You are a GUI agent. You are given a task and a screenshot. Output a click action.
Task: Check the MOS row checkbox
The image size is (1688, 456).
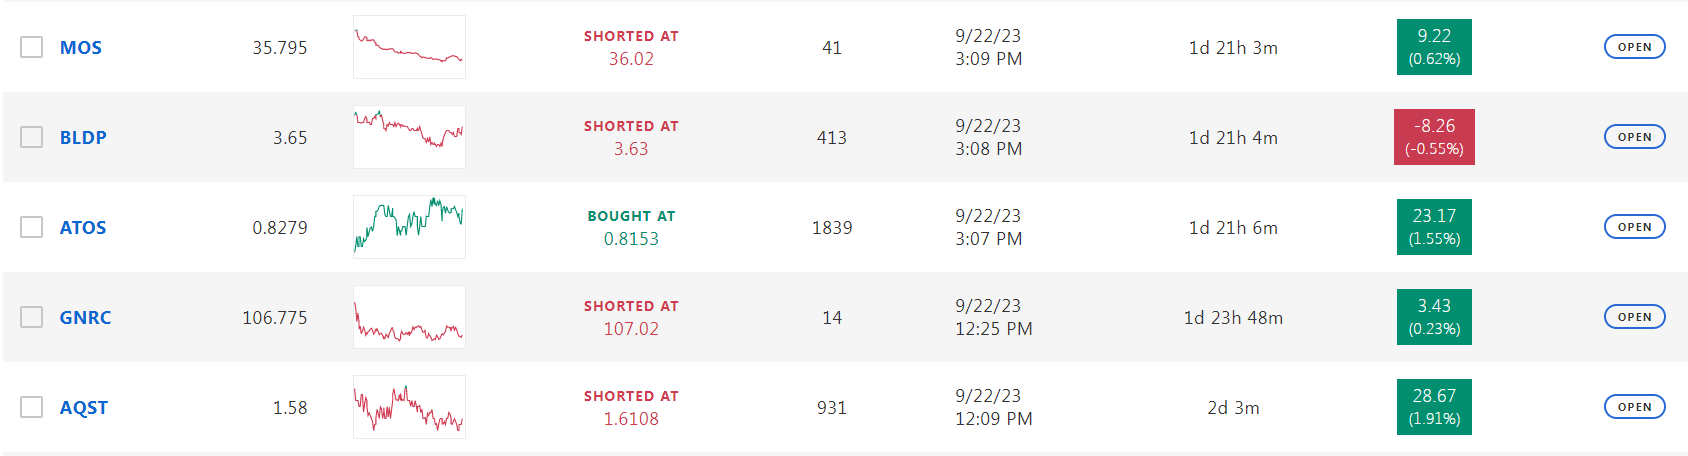point(32,47)
